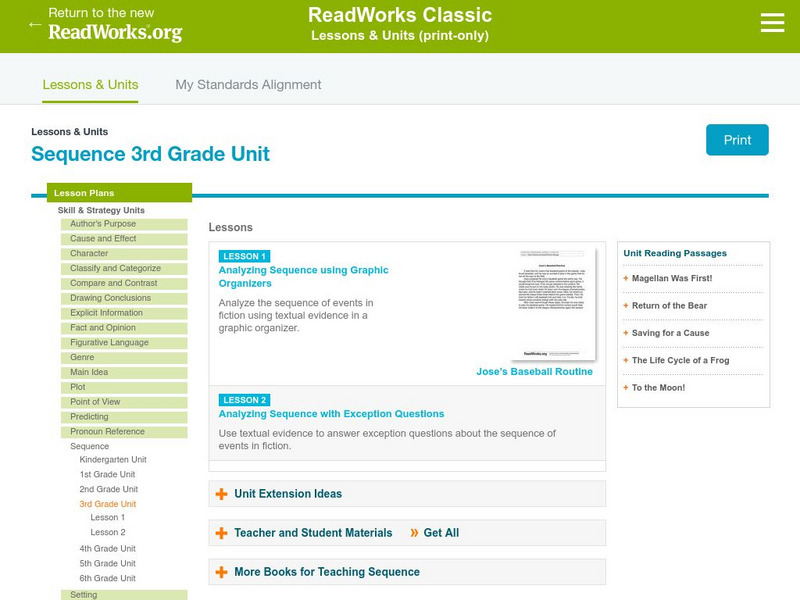Click Return to the new text
This screenshot has height=600, width=800.
[101, 13]
